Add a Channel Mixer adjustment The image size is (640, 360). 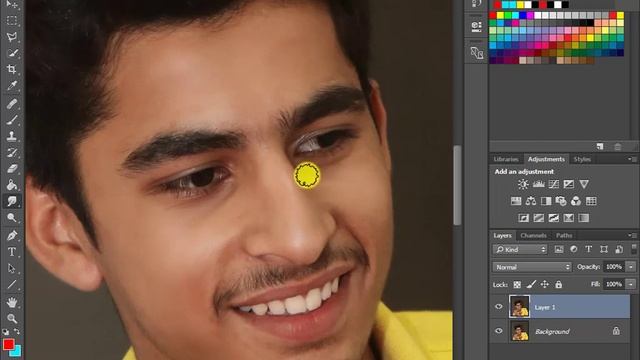576,201
